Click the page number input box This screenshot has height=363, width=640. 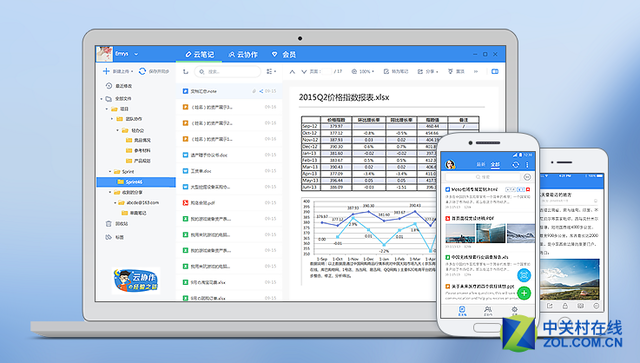pos(327,71)
